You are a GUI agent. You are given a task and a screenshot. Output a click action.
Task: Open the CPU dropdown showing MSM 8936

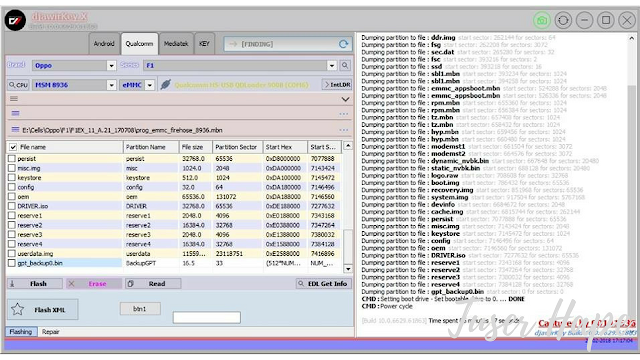[111, 85]
